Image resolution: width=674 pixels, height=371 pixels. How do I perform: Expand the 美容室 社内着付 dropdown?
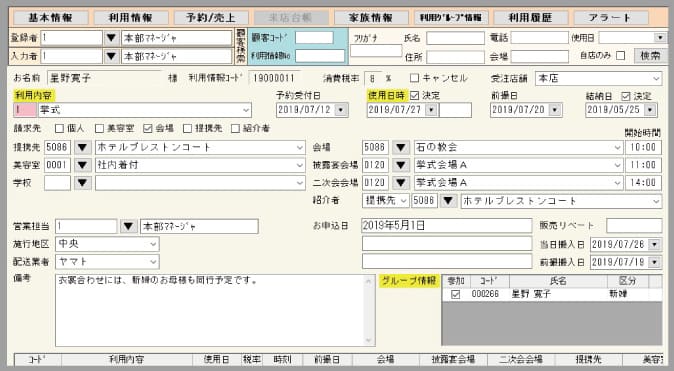(300, 165)
